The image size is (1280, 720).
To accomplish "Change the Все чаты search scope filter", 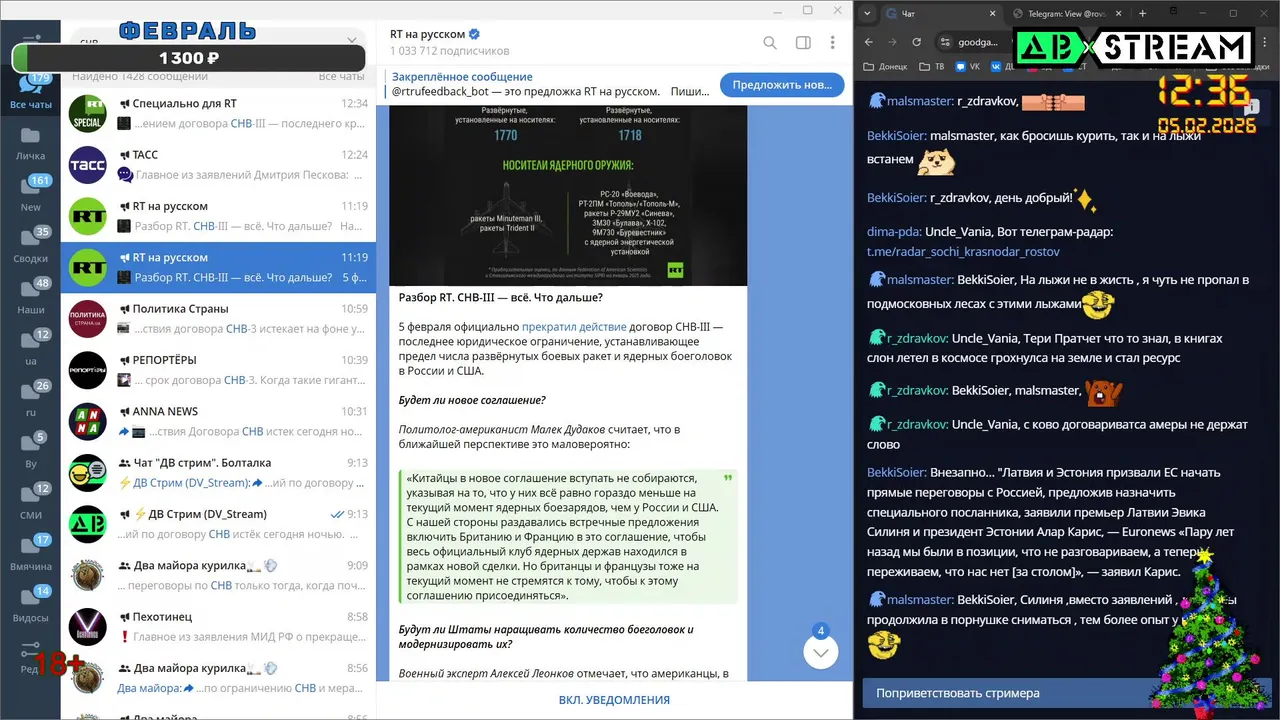I will point(341,76).
